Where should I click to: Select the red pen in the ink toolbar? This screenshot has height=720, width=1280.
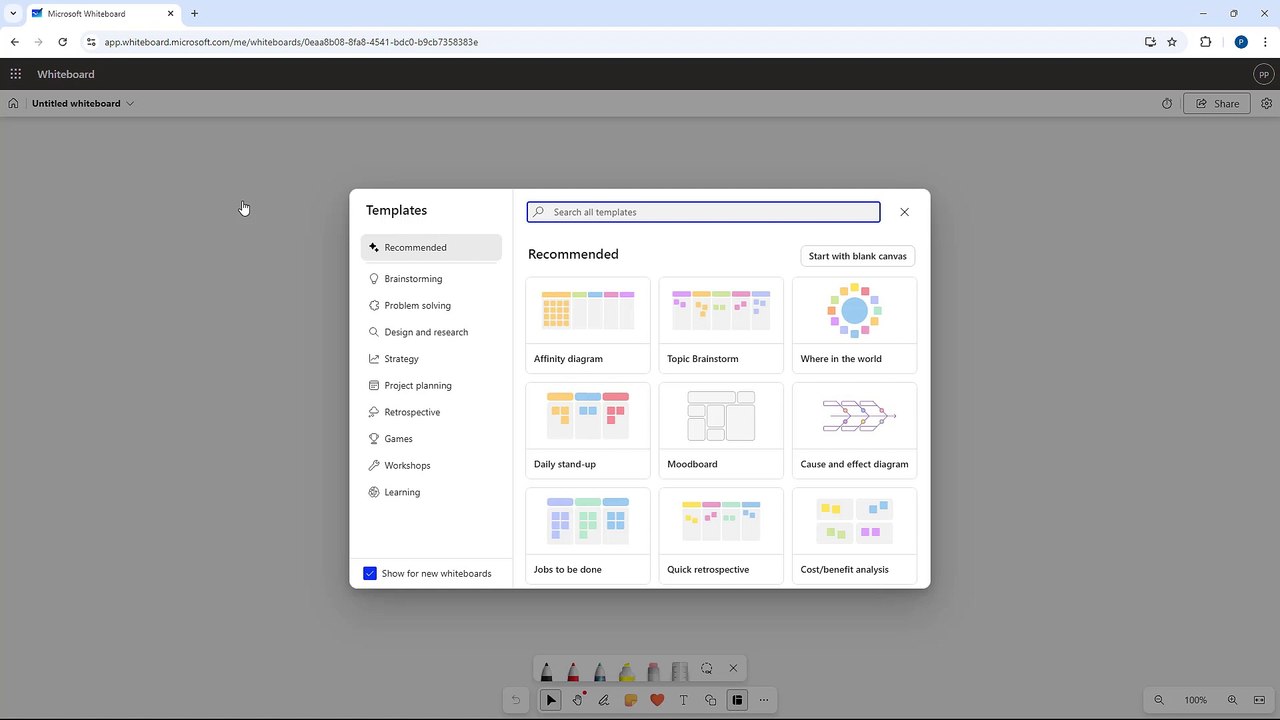point(573,670)
